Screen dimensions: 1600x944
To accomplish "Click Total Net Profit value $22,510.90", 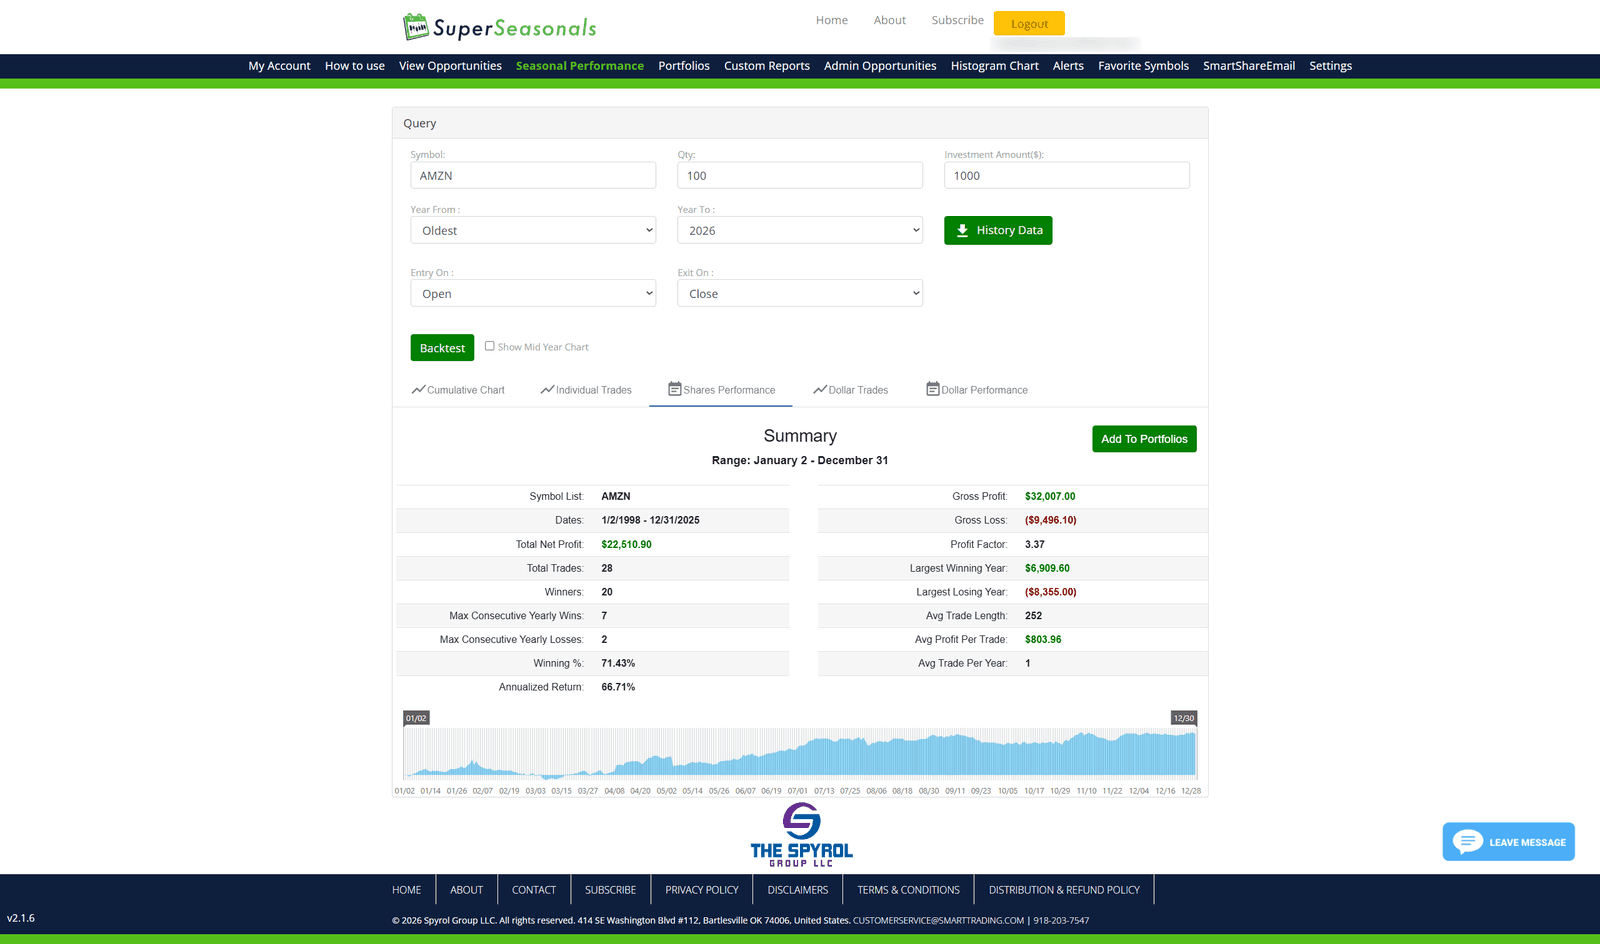I will click(x=626, y=544).
